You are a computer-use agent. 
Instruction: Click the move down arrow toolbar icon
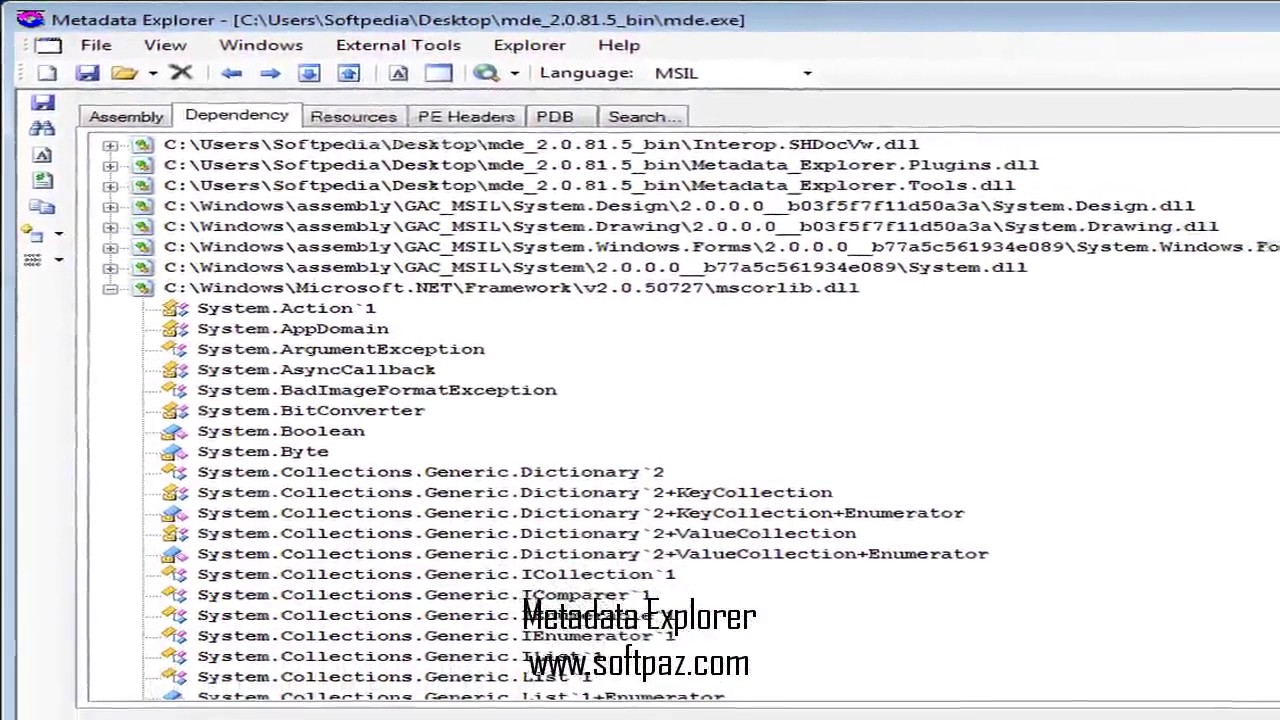(309, 73)
